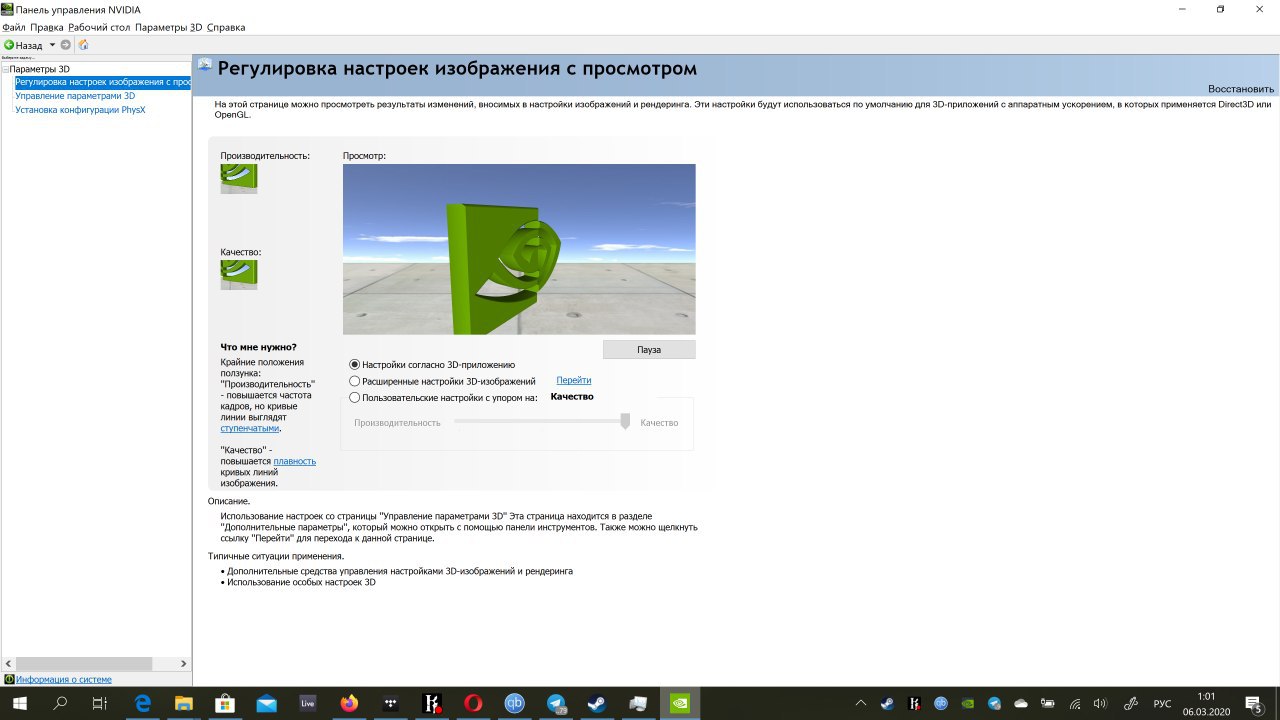Image resolution: width=1280 pixels, height=720 pixels.
Task: Launch Microsoft Edge from the taskbar
Action: [142, 703]
